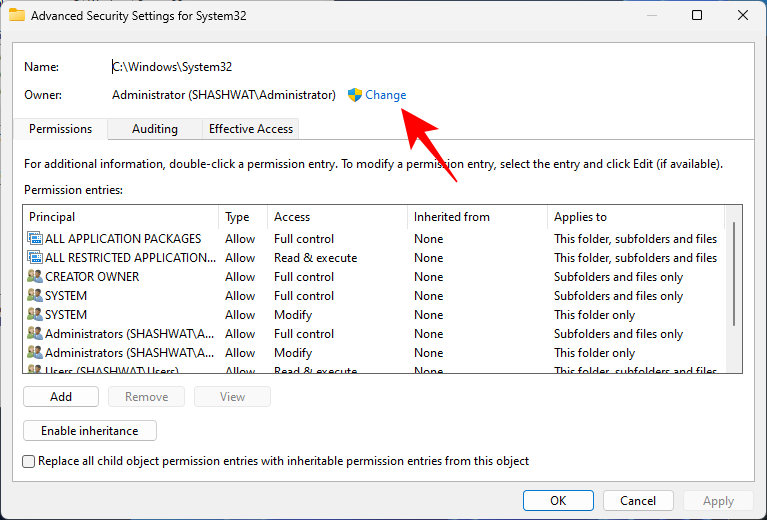
Task: Click the Administrators group icon with Full control
Action: tap(35, 334)
